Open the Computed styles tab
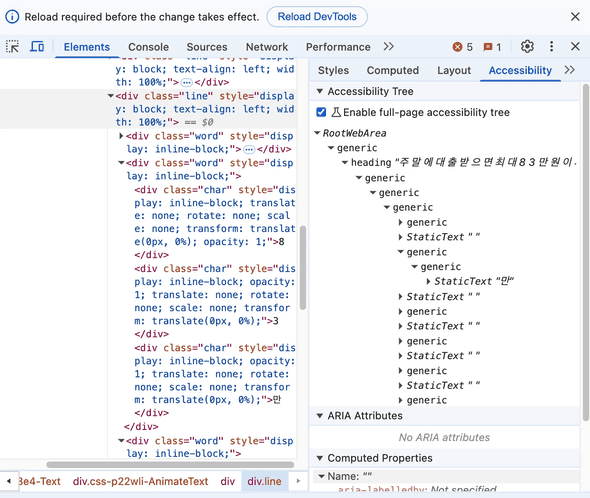590x498 pixels. 392,70
